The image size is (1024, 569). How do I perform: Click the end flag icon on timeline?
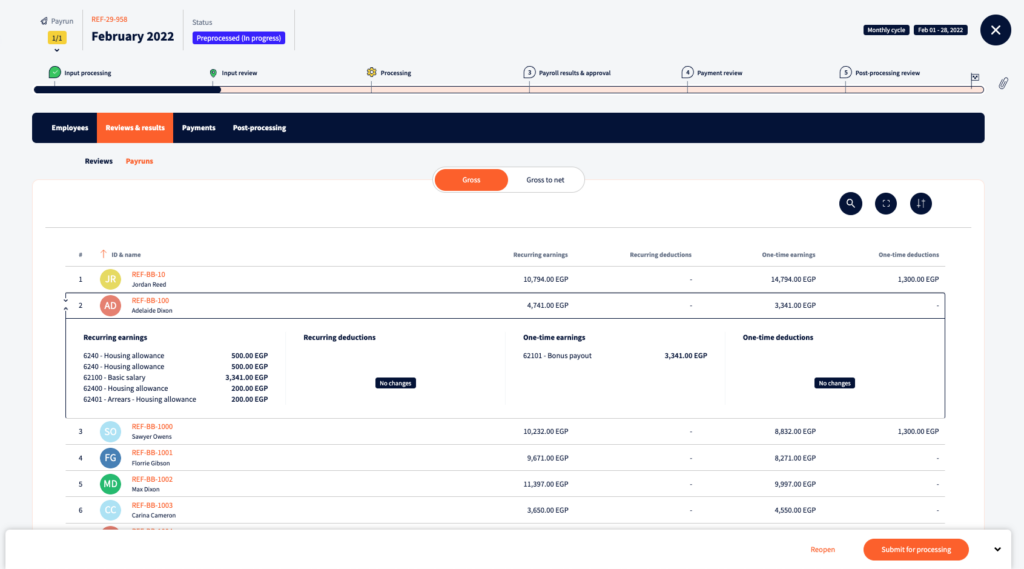tap(974, 77)
